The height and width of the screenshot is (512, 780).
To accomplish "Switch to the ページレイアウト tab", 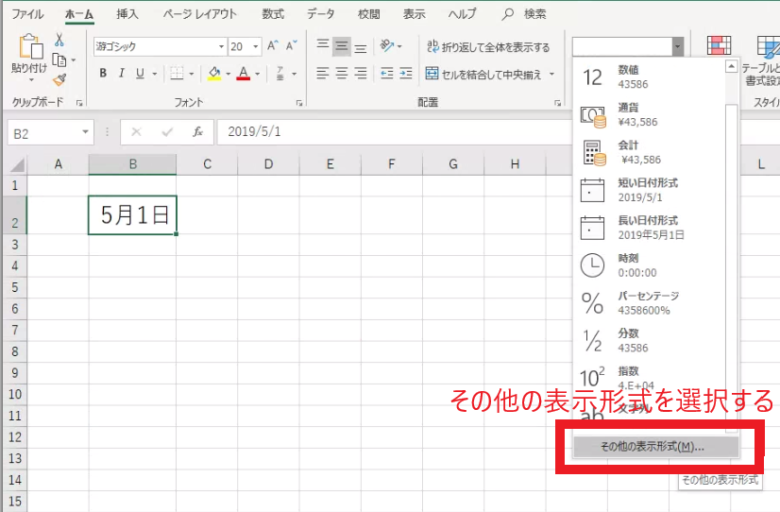I will point(199,14).
